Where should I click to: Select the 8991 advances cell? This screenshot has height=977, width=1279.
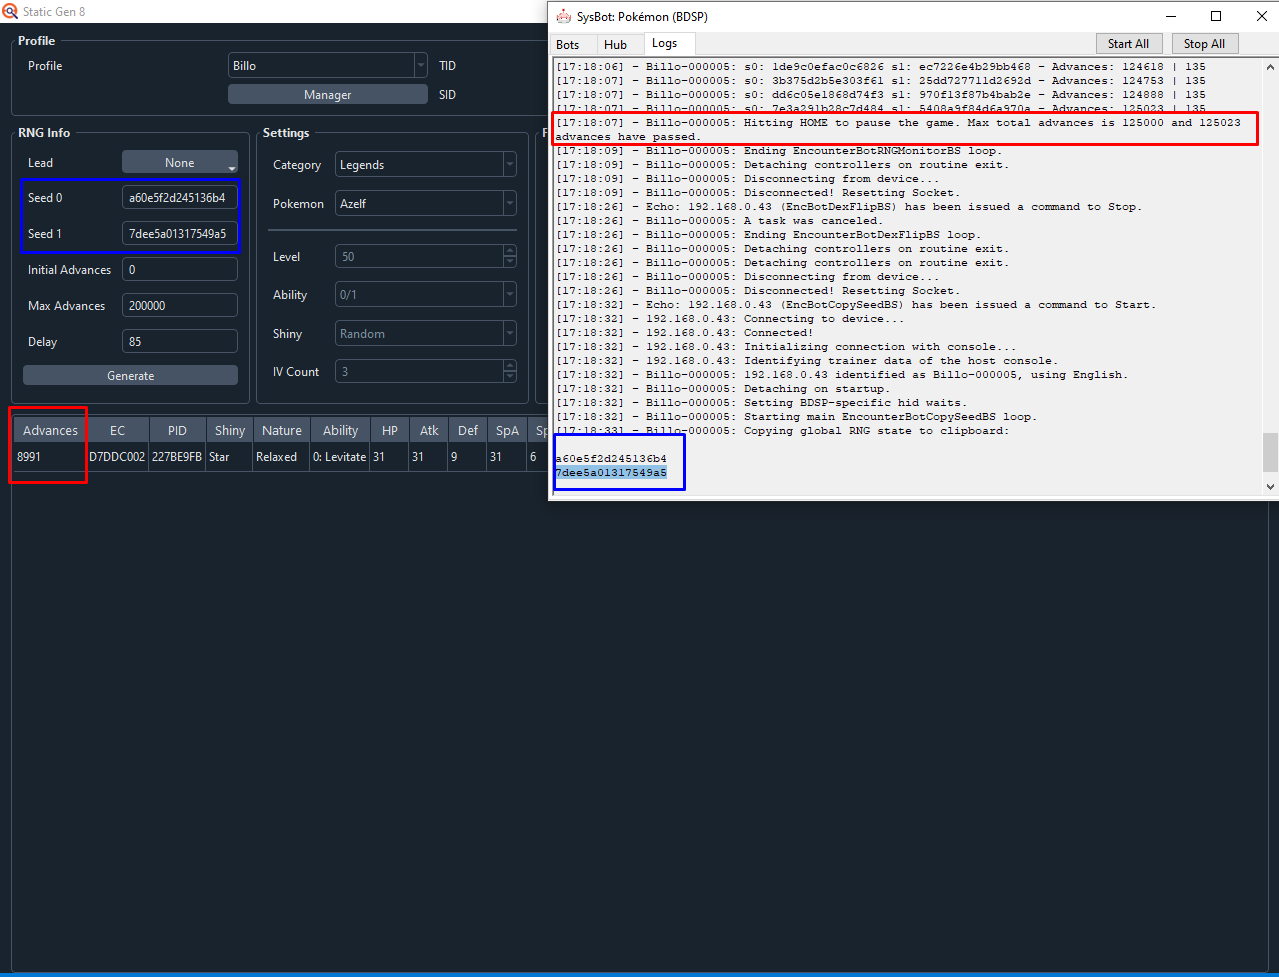pos(50,457)
